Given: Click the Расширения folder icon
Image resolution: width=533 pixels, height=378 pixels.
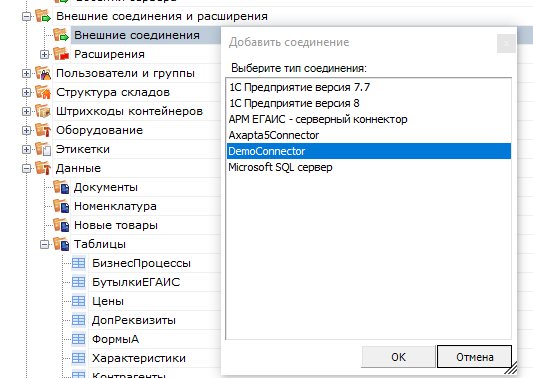Looking at the screenshot, I should click(61, 54).
